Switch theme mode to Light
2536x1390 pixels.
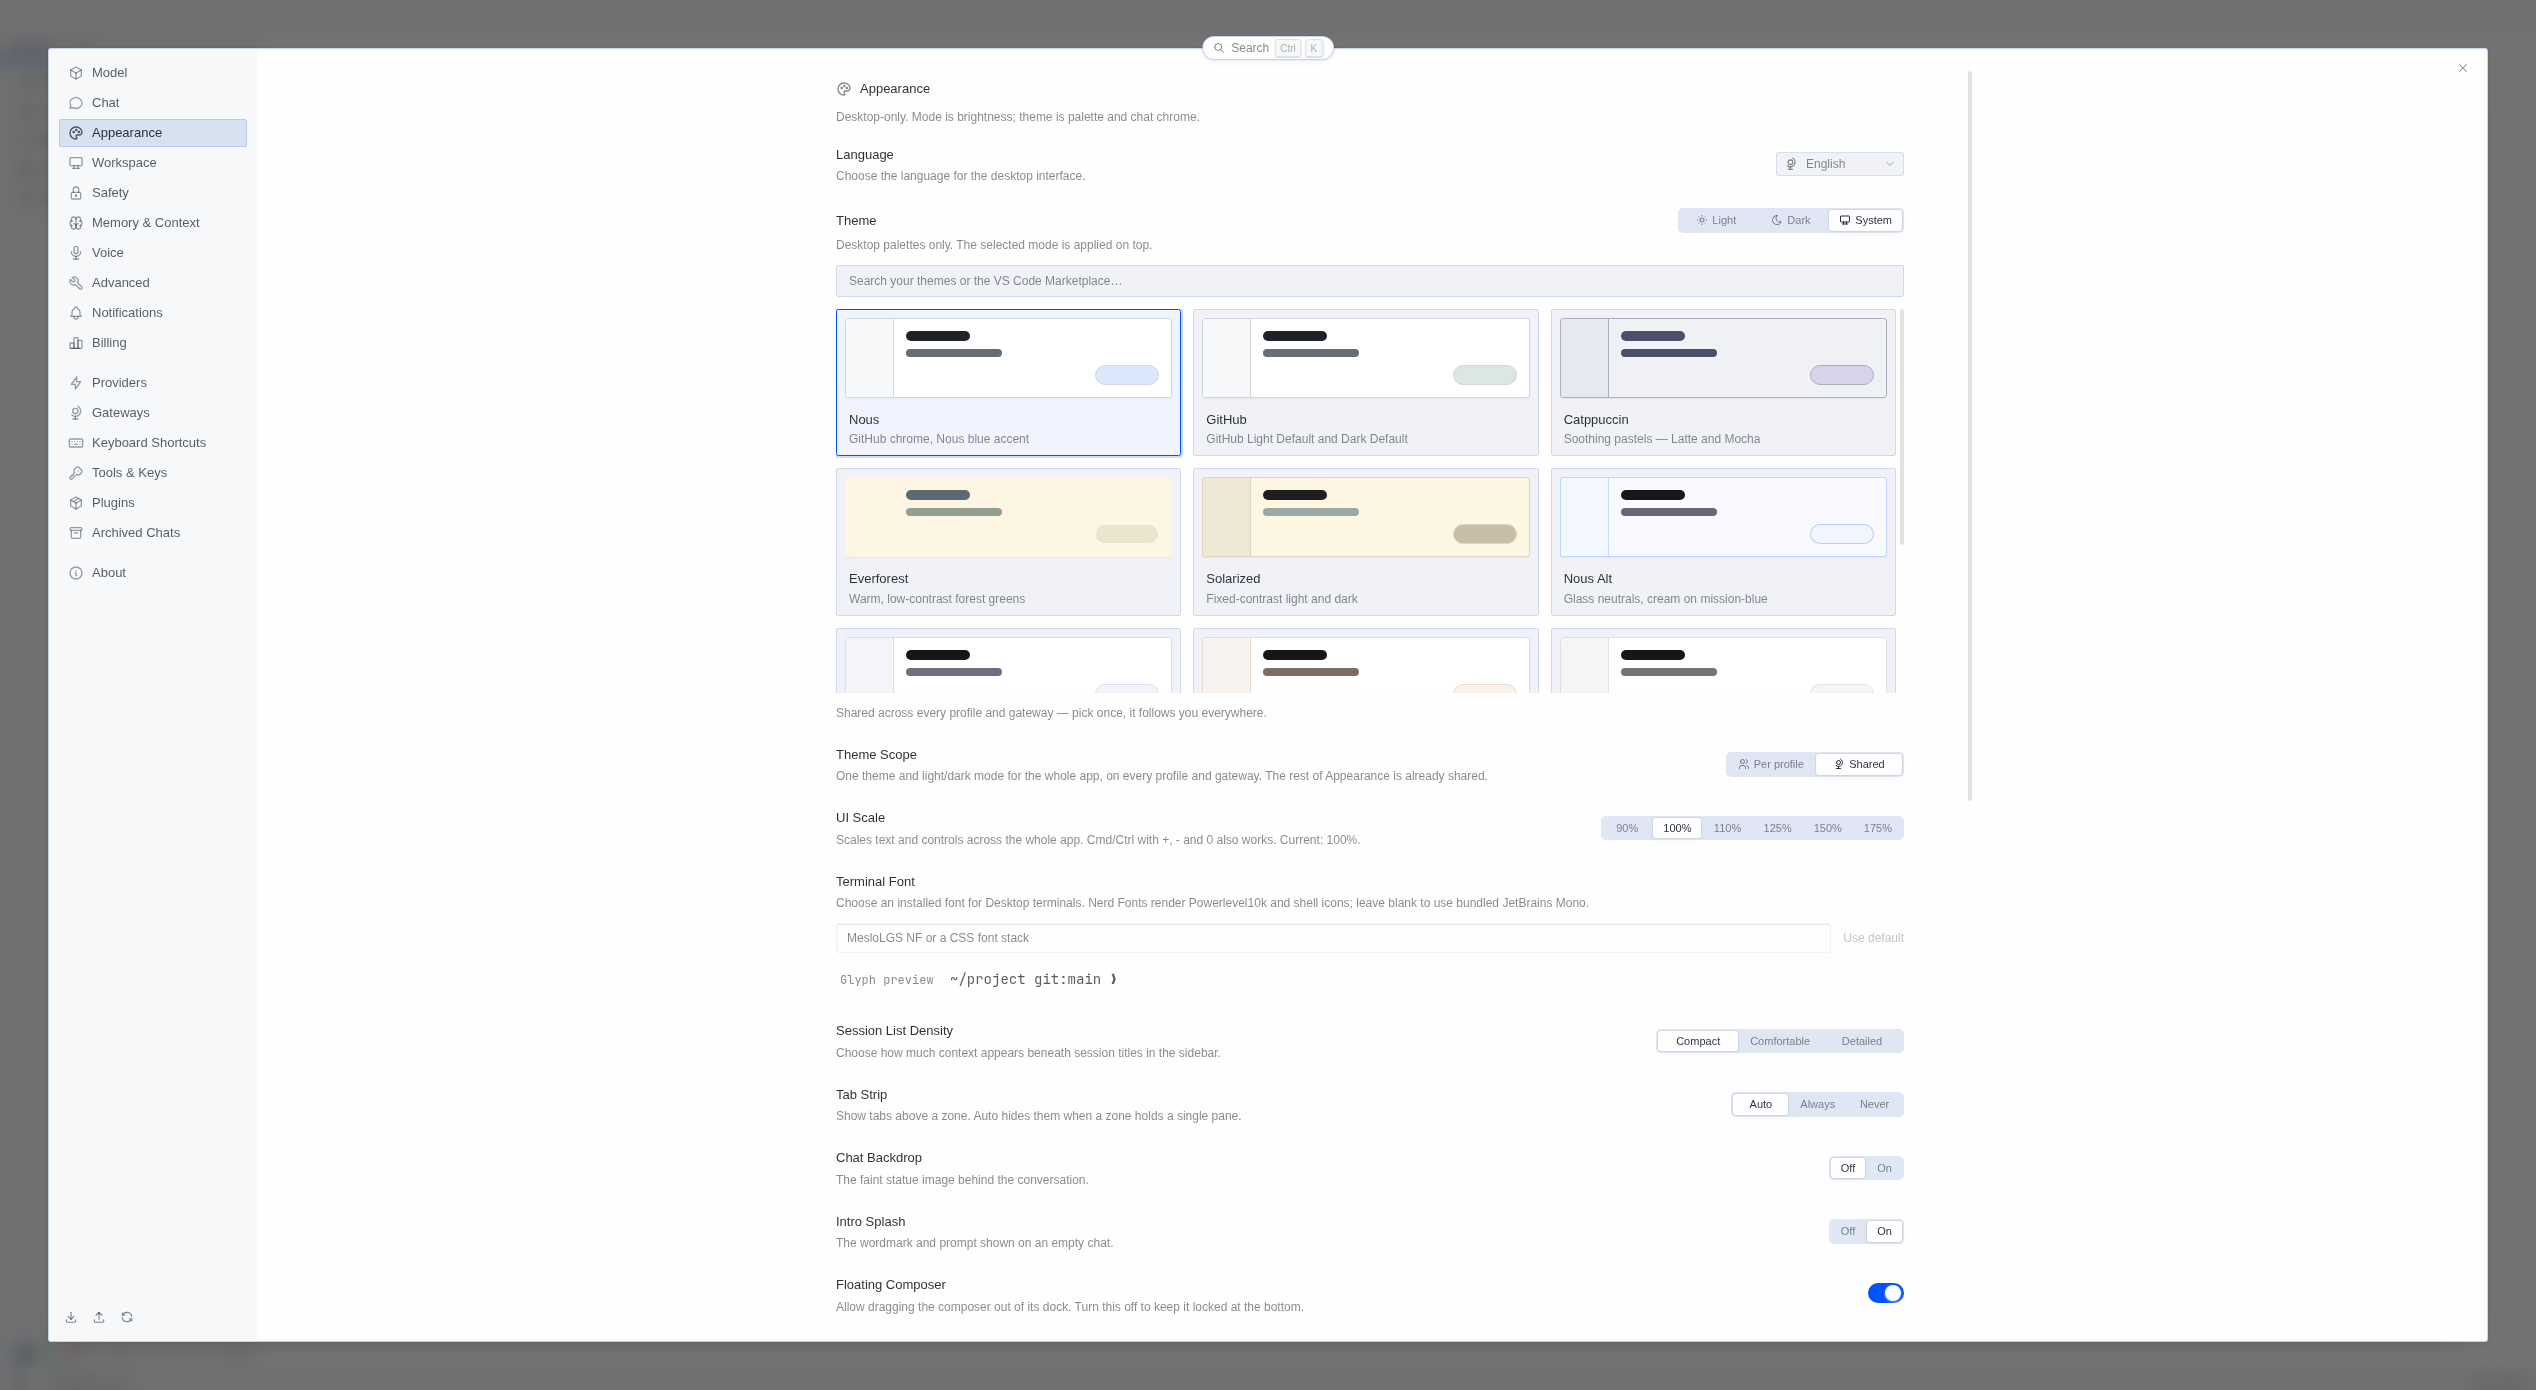pos(1717,220)
